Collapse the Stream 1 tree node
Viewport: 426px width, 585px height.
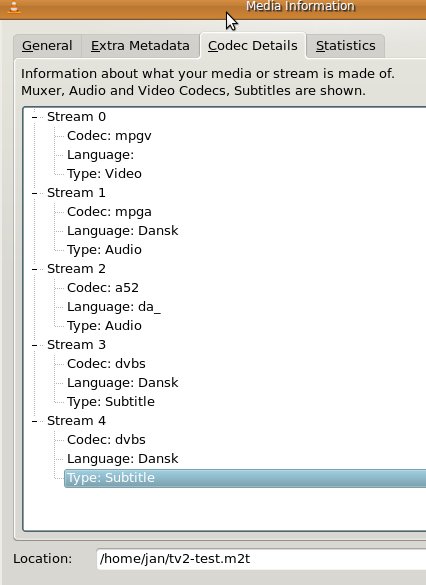34,193
